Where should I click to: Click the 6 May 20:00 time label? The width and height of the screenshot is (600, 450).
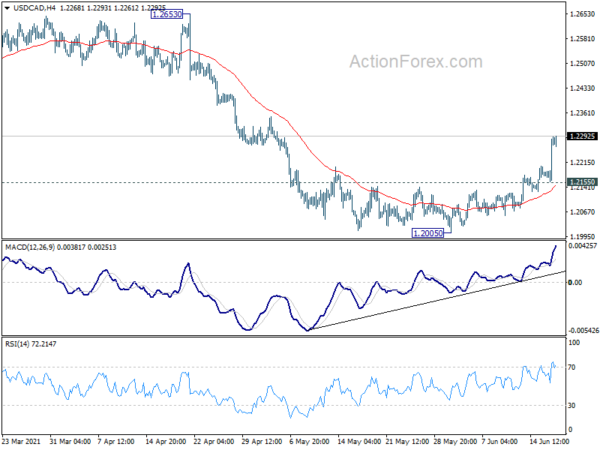309,441
